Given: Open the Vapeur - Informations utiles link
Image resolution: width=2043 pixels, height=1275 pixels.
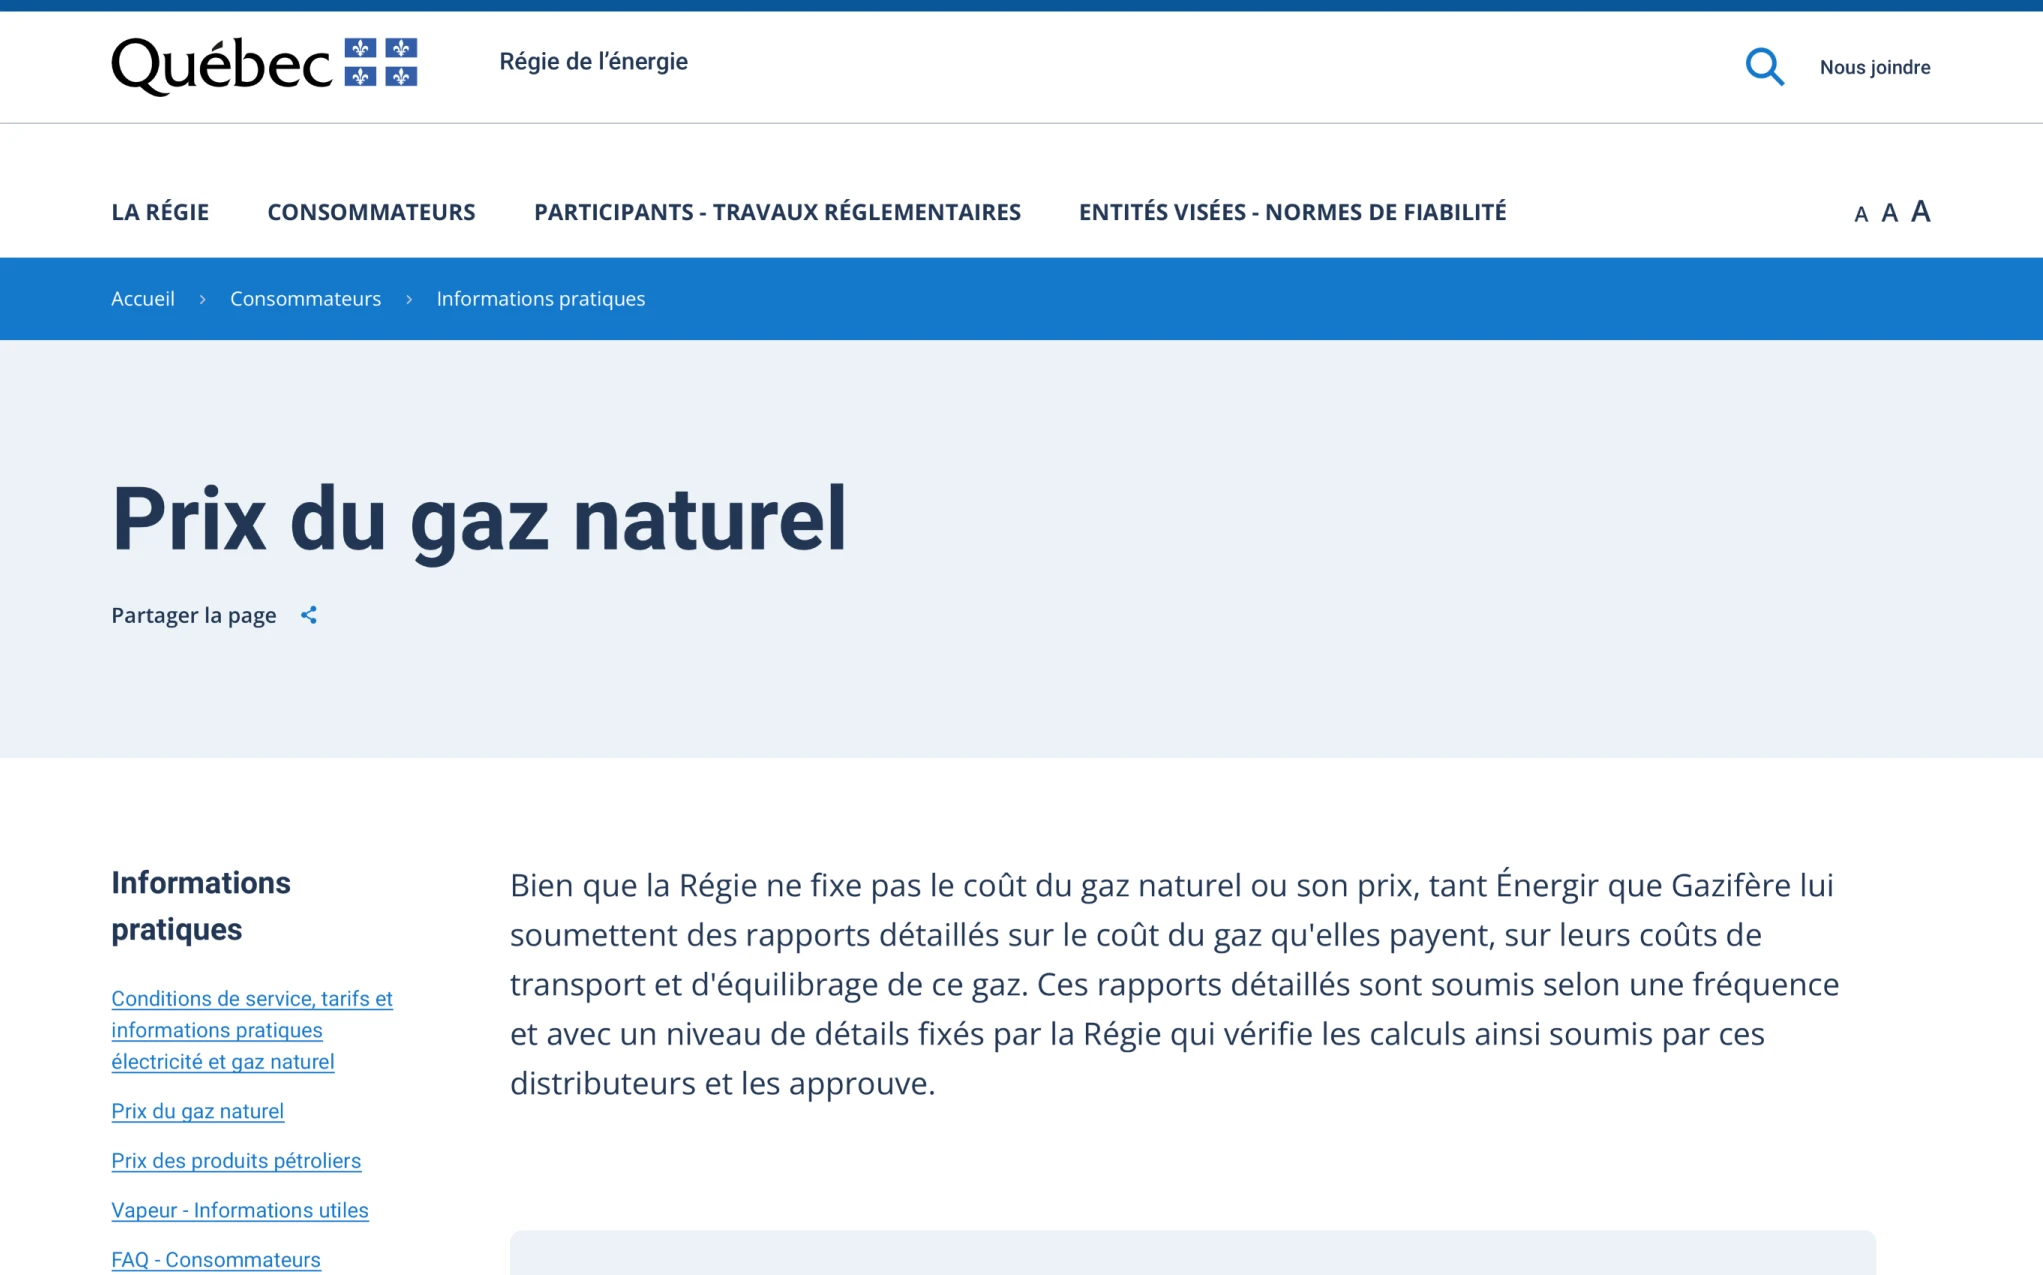Looking at the screenshot, I should pos(239,1210).
